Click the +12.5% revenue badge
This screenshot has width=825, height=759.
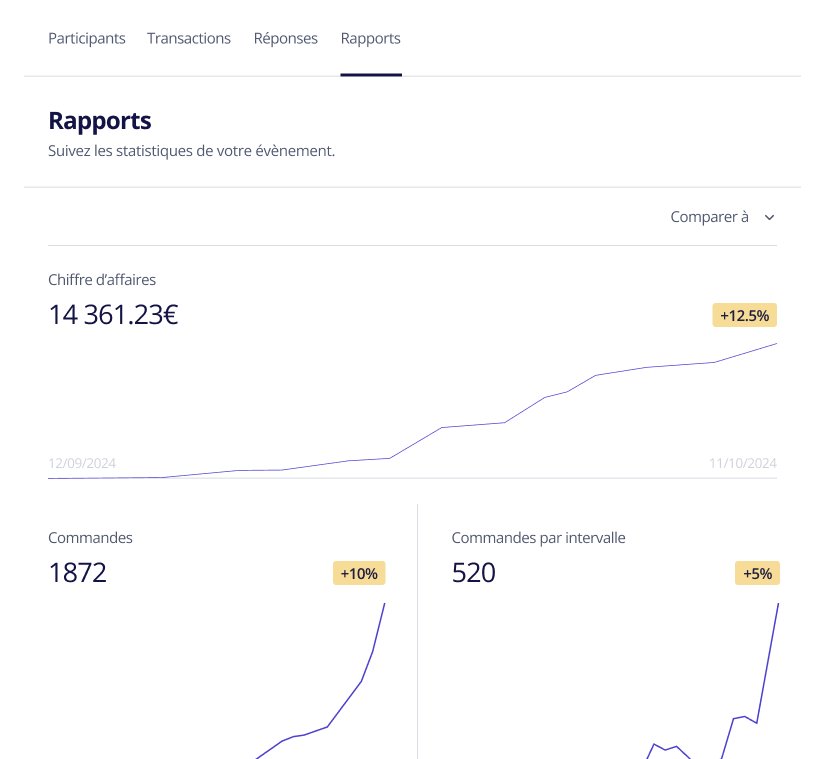pyautogui.click(x=744, y=315)
